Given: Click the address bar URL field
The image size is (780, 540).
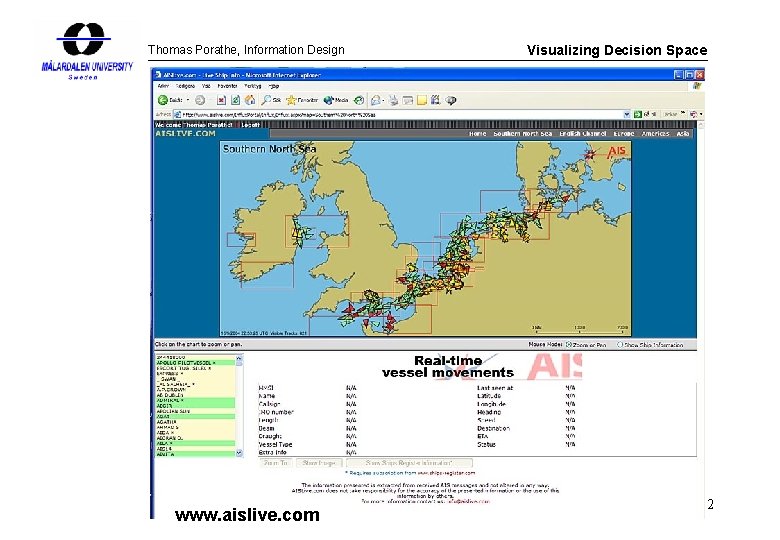Looking at the screenshot, I should (x=402, y=114).
